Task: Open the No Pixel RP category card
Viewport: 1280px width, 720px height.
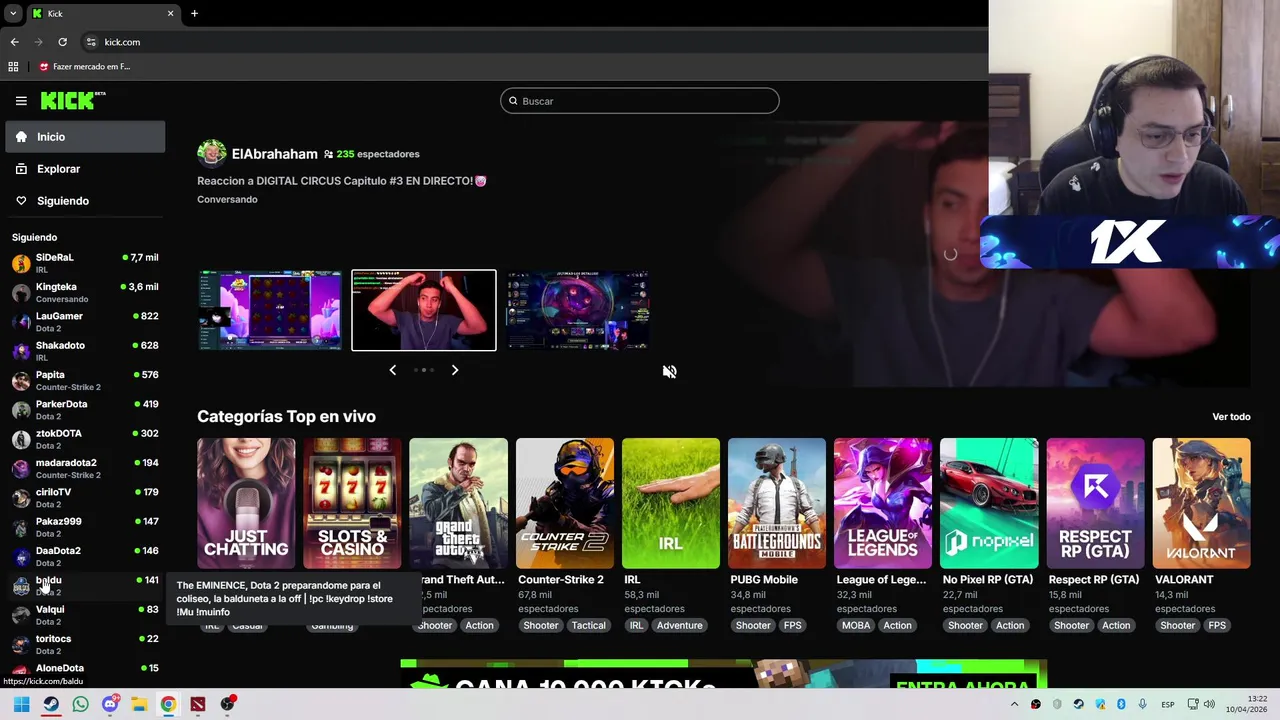Action: pyautogui.click(x=989, y=503)
